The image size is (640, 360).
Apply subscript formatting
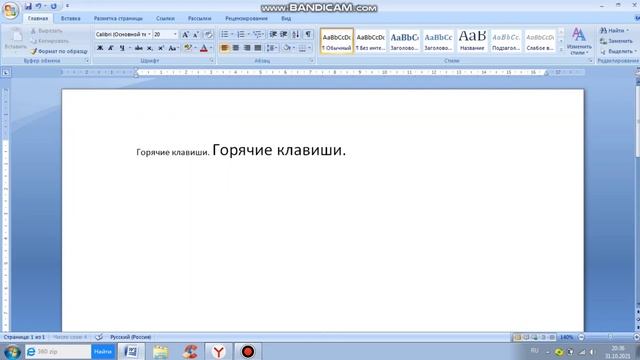[150, 48]
